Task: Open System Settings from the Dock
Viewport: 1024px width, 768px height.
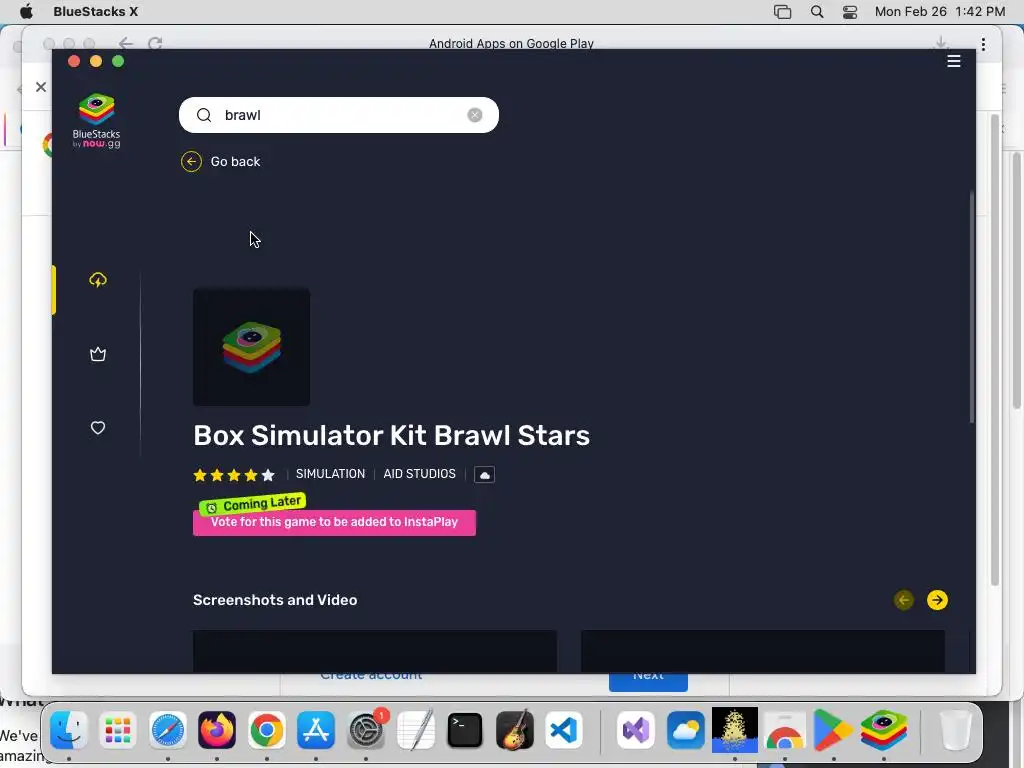Action: (366, 730)
